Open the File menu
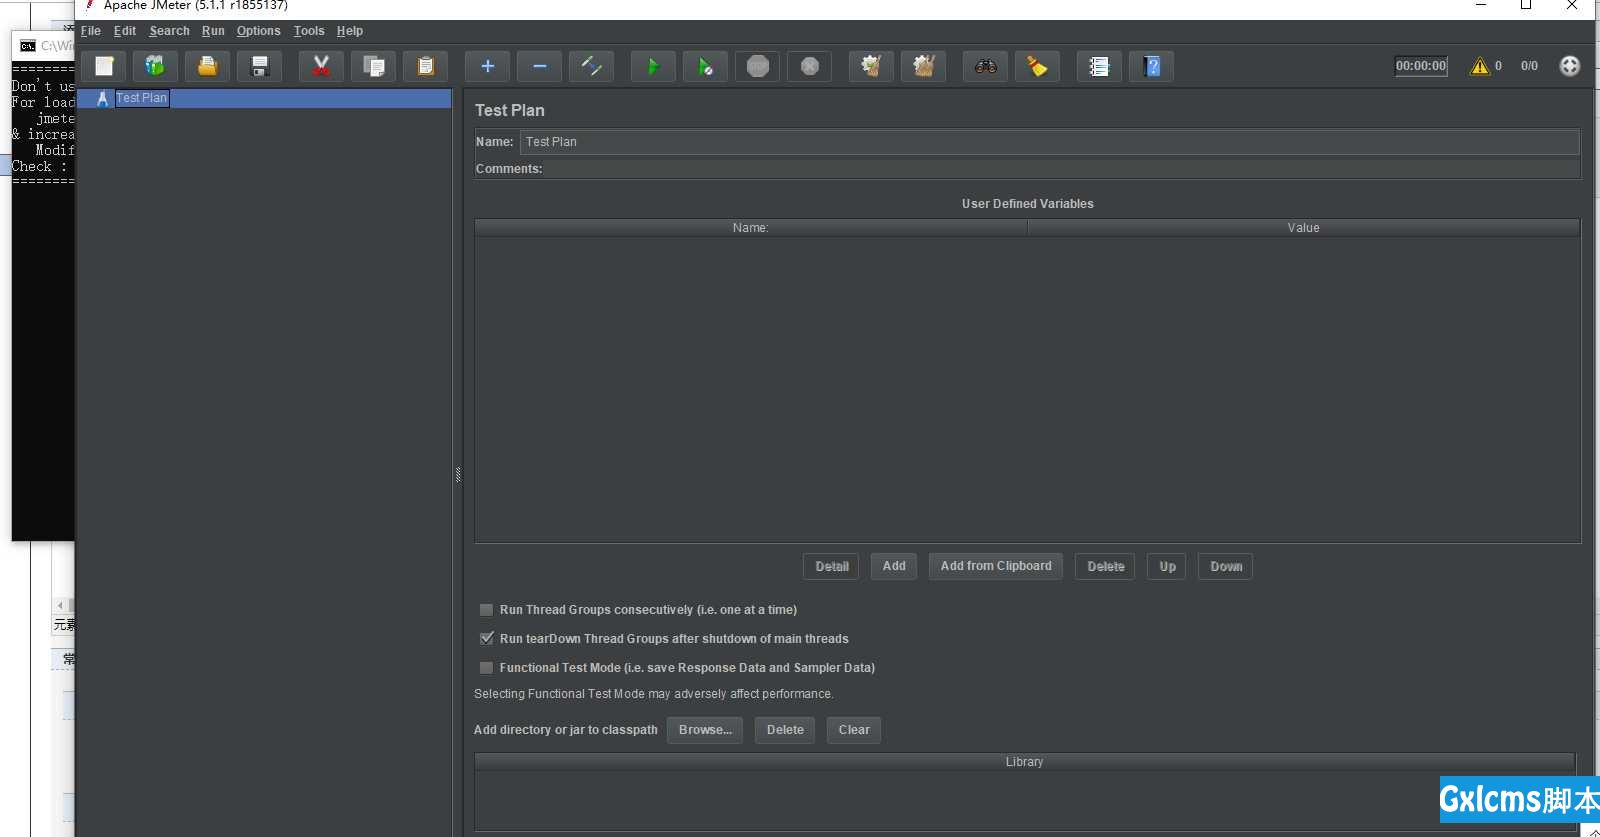Screen dimensions: 1600x837 [x=91, y=31]
